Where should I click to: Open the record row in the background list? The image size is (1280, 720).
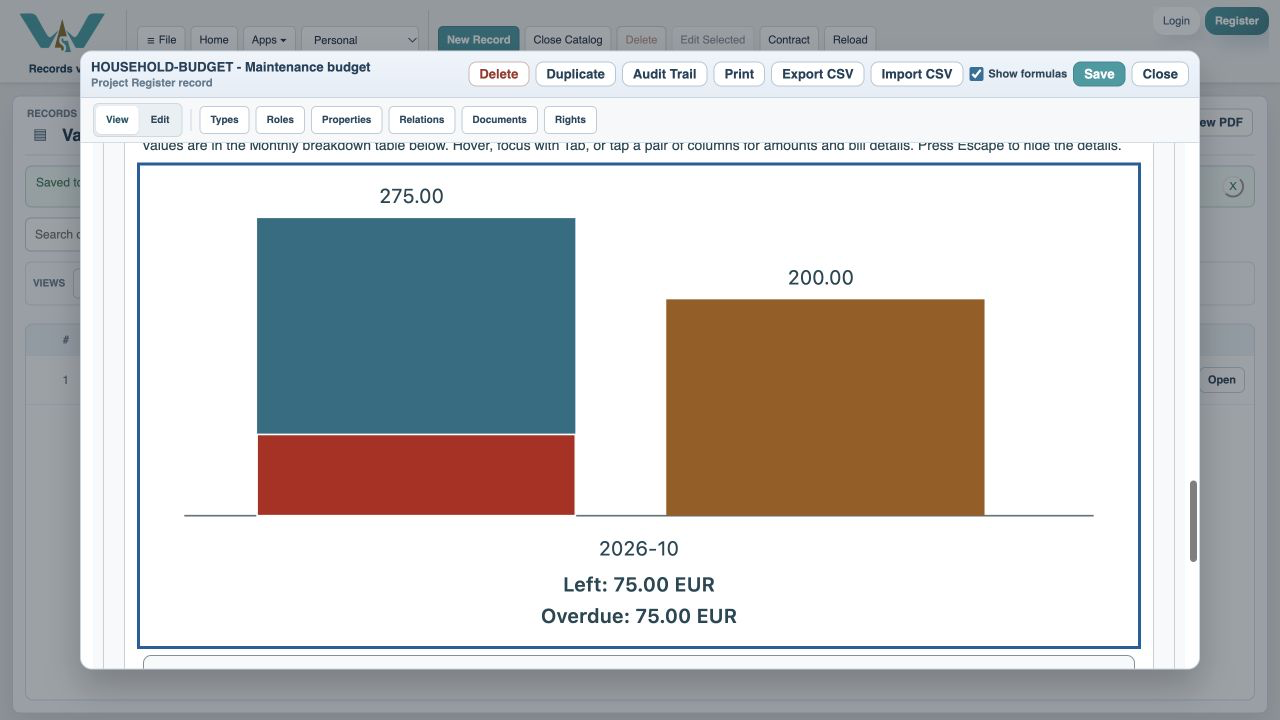coord(1222,380)
